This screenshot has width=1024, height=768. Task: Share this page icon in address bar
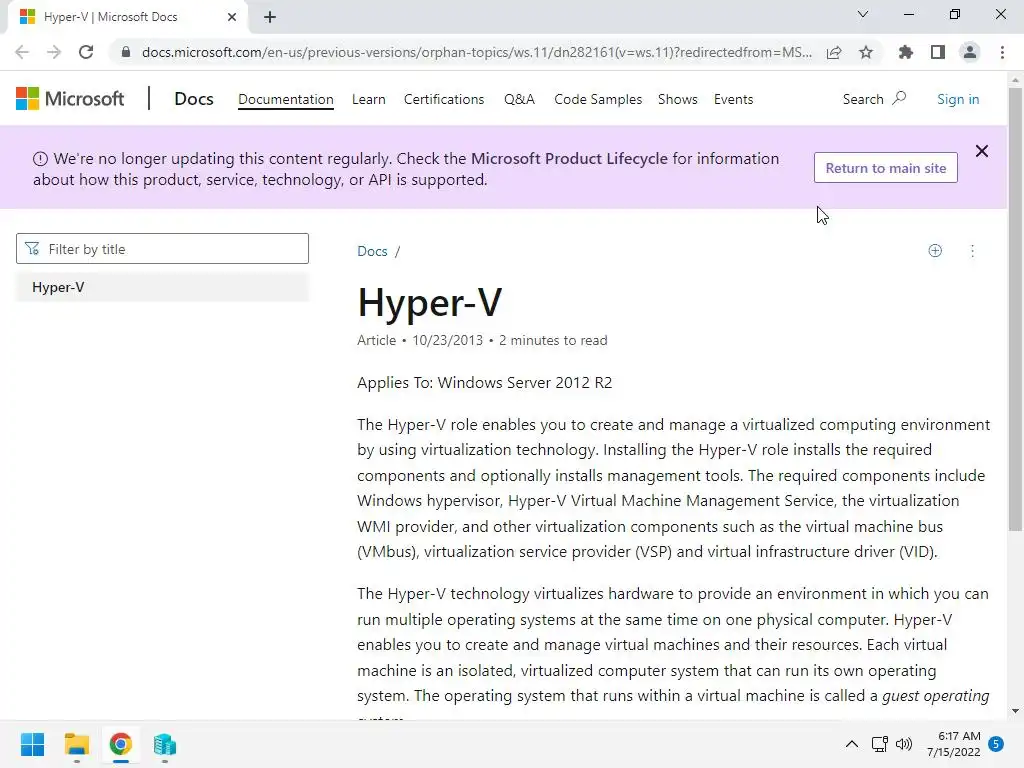coord(834,52)
